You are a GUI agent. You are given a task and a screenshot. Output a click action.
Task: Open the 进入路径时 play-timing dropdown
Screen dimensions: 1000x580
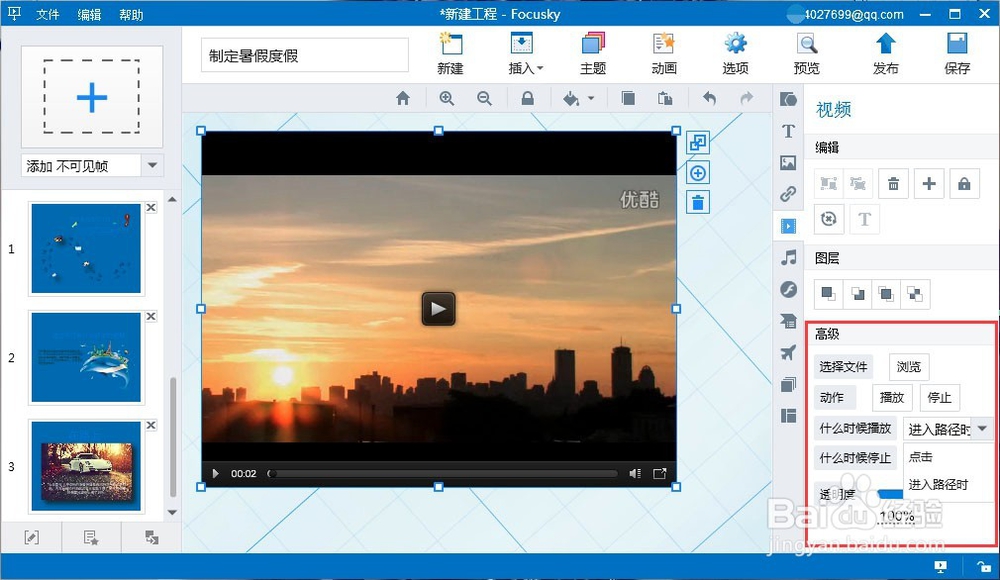point(948,429)
